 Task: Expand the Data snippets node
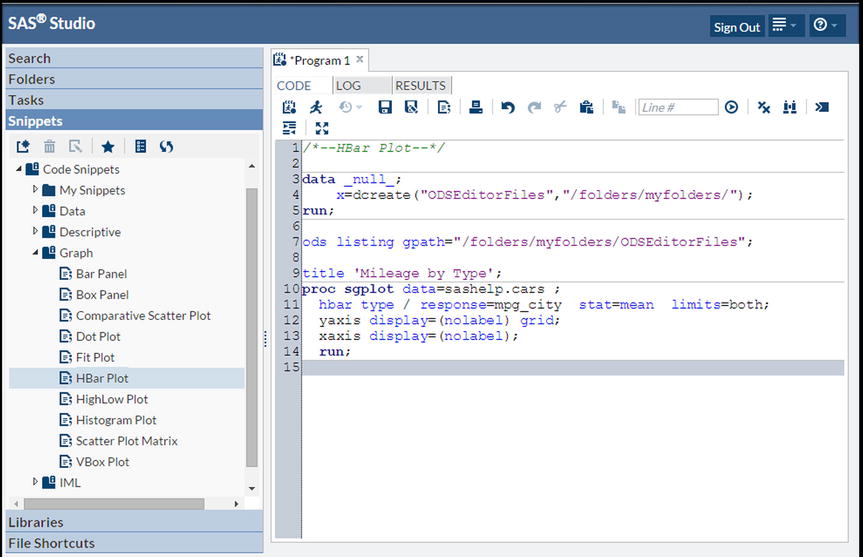point(35,210)
